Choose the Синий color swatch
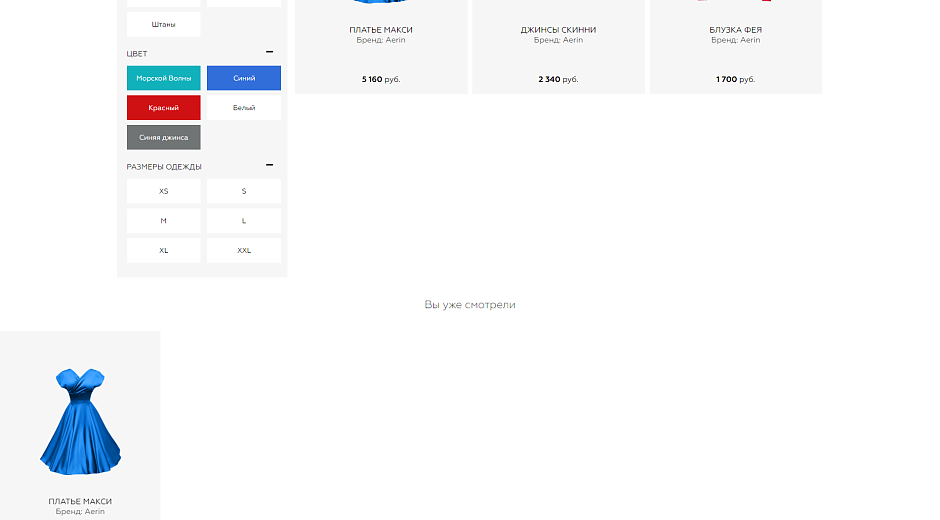This screenshot has height=520, width=940. (x=244, y=78)
